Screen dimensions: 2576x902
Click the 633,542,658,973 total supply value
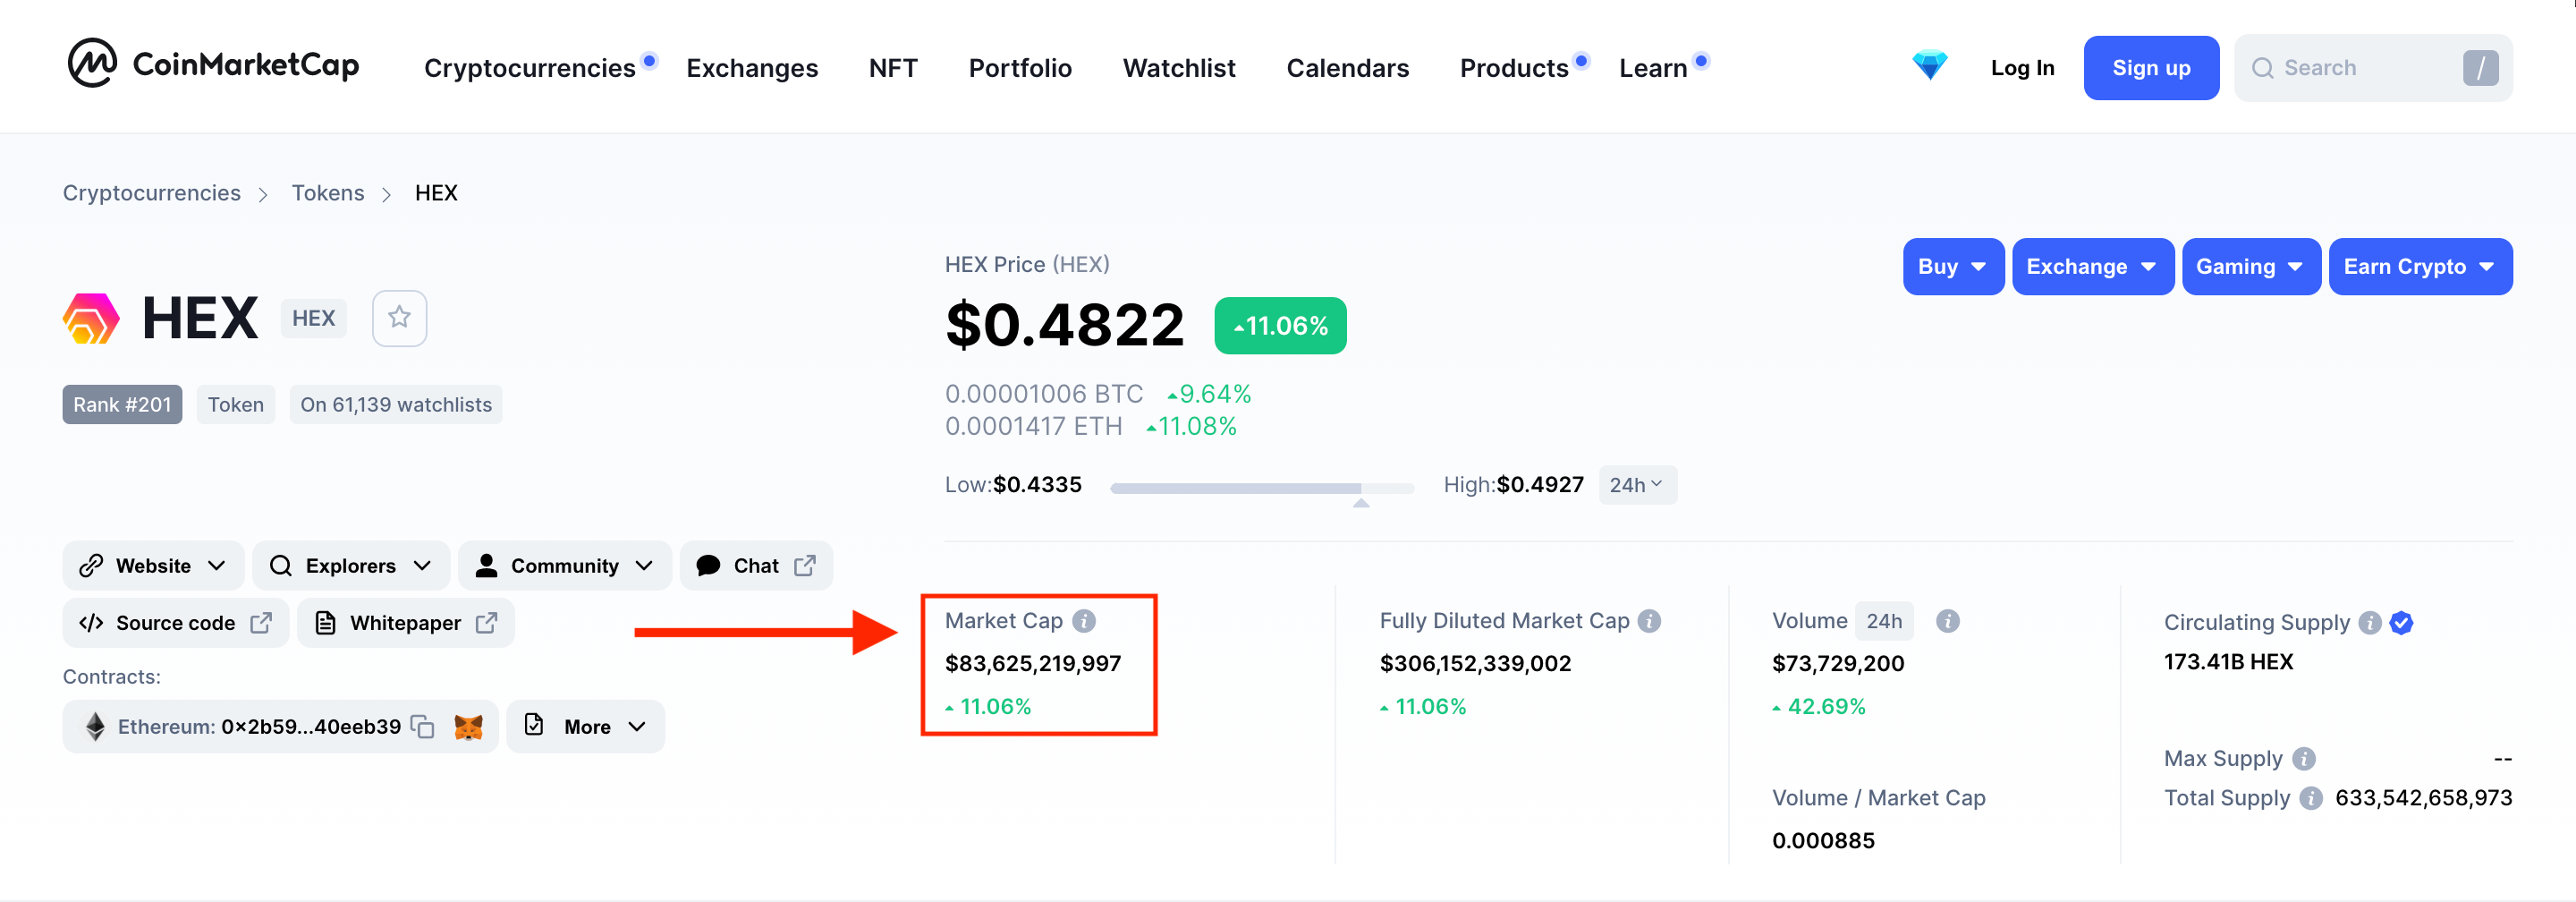point(2424,798)
